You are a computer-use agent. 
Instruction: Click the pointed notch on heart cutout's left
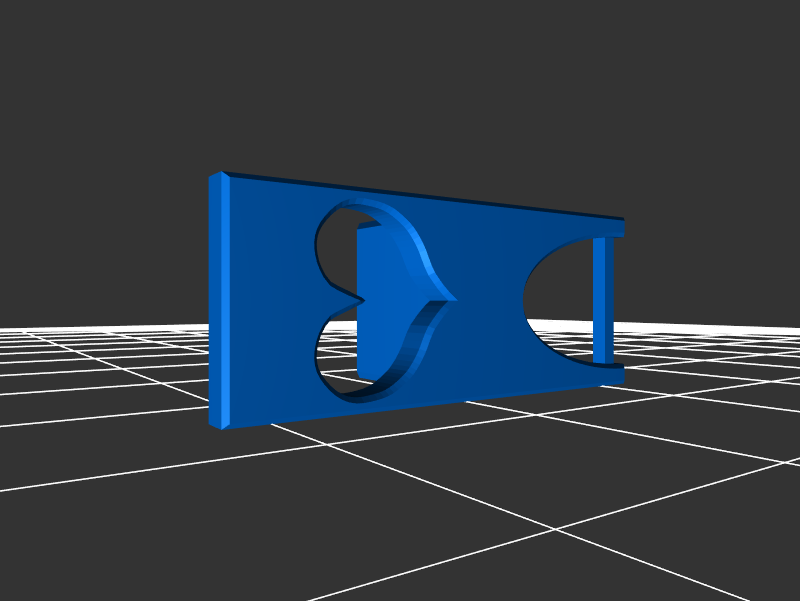click(353, 298)
